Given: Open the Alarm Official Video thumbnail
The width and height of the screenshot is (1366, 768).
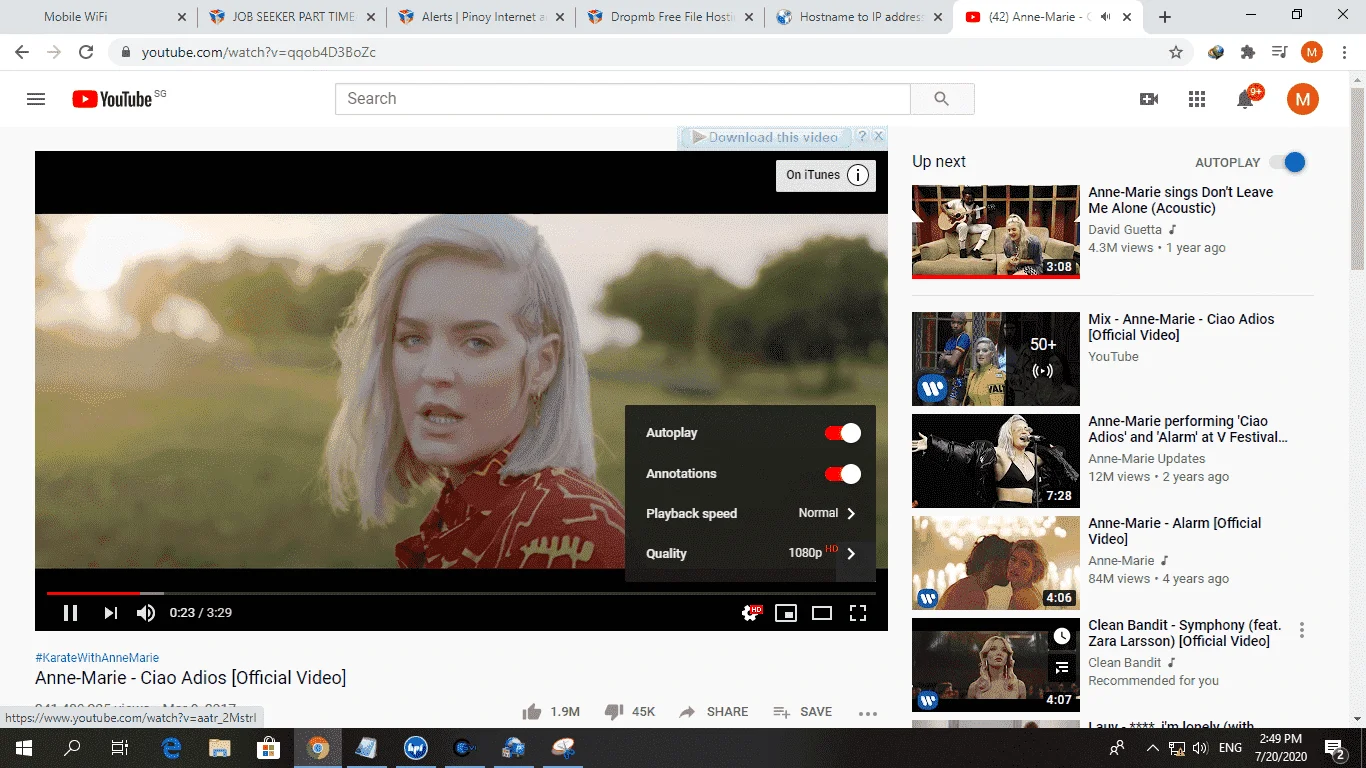Looking at the screenshot, I should [x=996, y=563].
